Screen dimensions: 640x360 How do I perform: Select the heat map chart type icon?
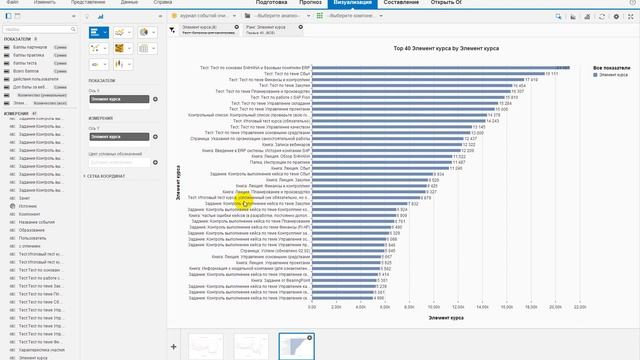(x=119, y=48)
